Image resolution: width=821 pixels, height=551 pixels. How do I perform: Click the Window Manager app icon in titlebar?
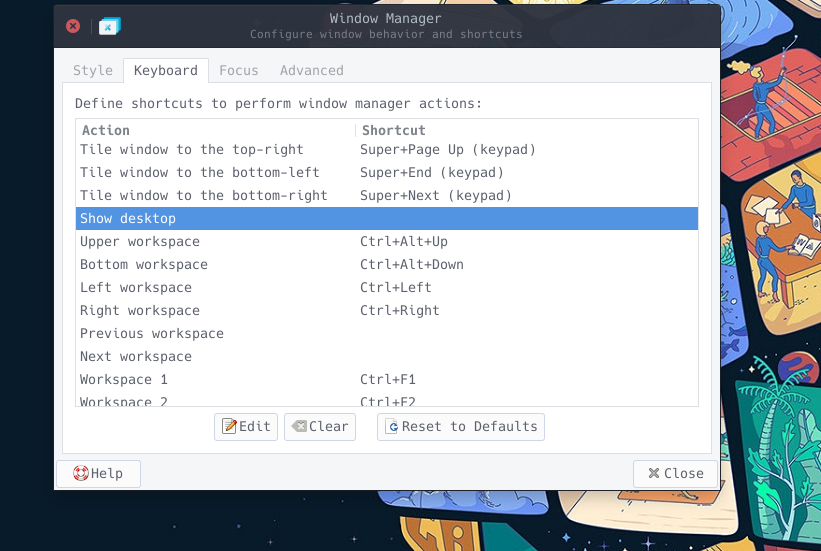pos(109,26)
